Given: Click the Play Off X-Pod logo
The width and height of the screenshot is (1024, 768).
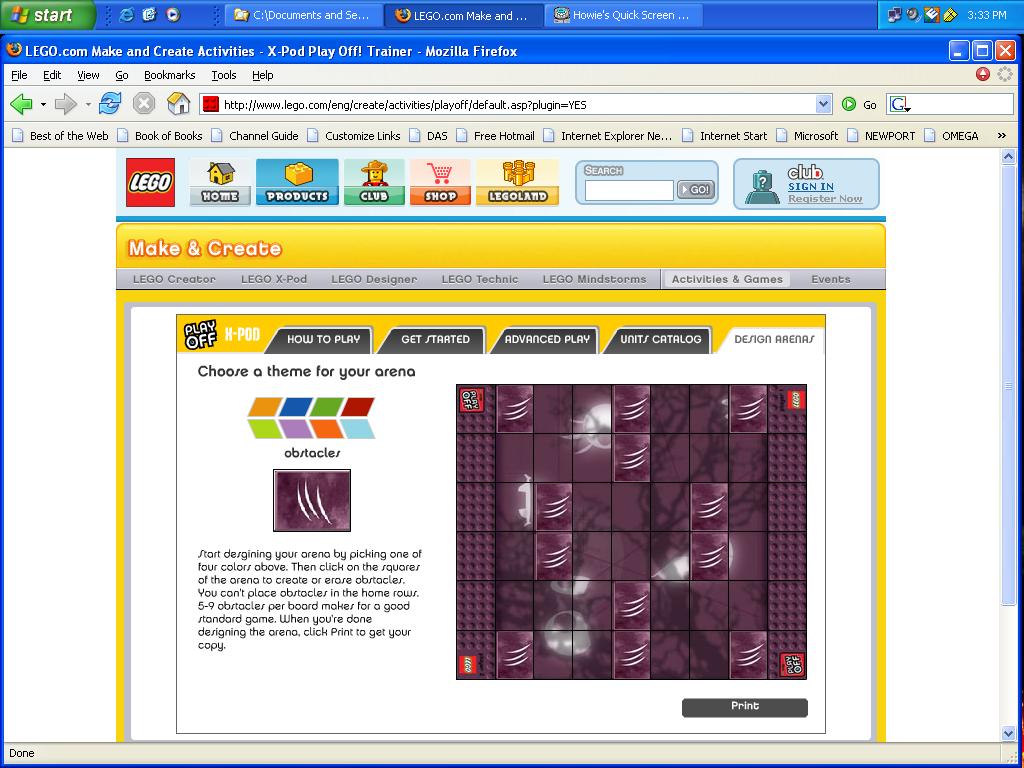Looking at the screenshot, I should tap(223, 335).
